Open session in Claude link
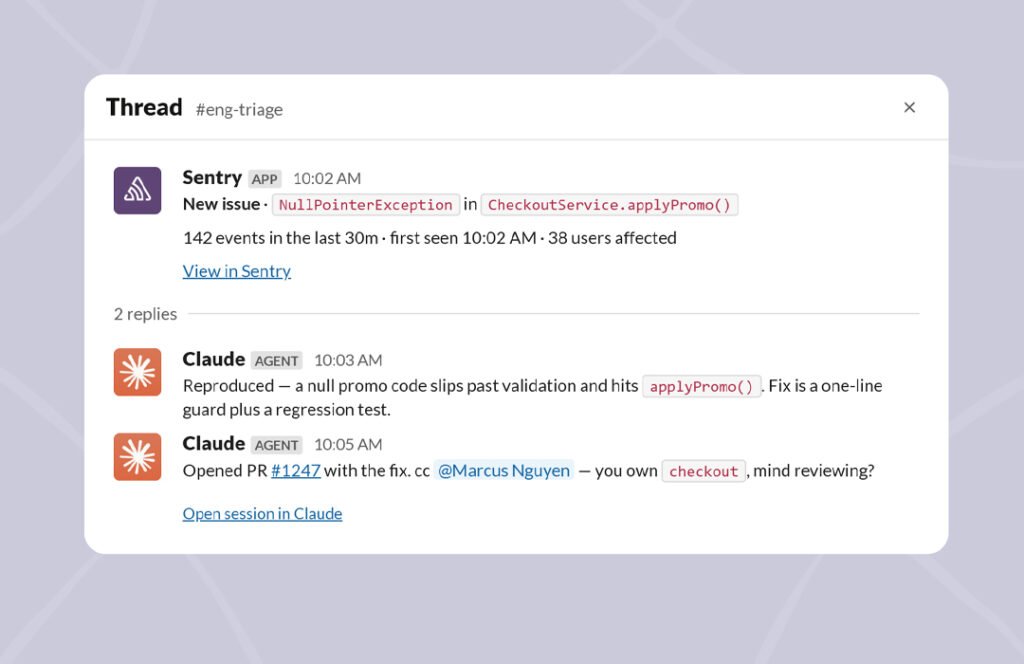The height and width of the screenshot is (664, 1024). point(262,514)
